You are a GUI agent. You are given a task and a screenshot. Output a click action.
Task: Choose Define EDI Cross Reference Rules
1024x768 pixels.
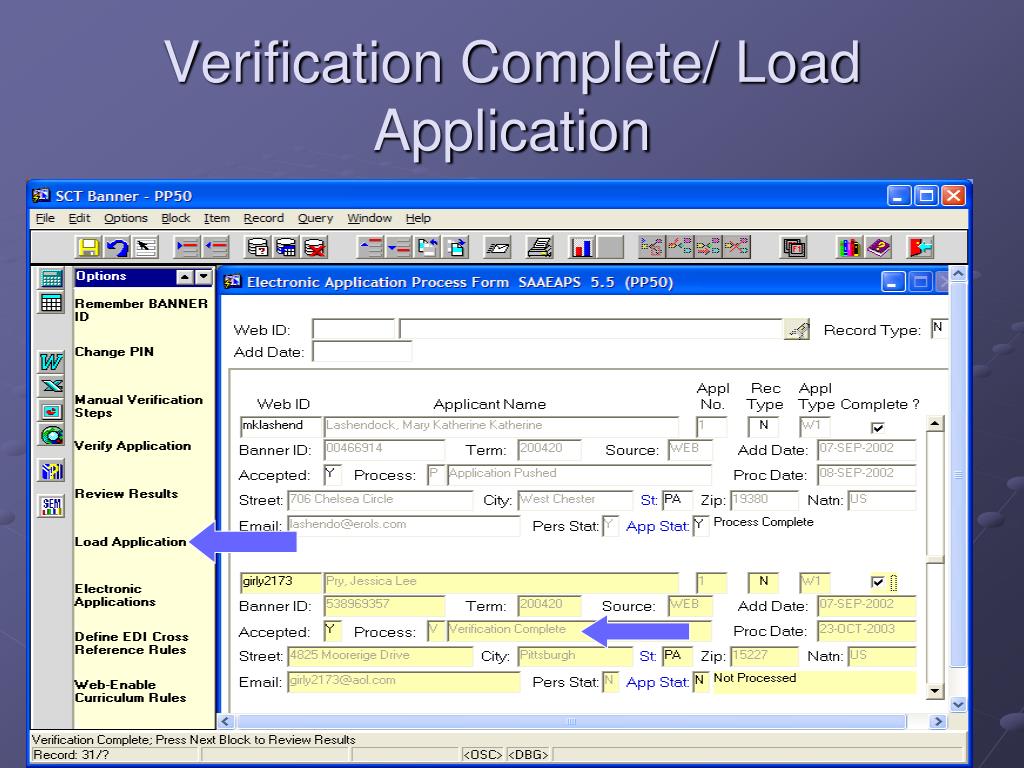coord(131,643)
